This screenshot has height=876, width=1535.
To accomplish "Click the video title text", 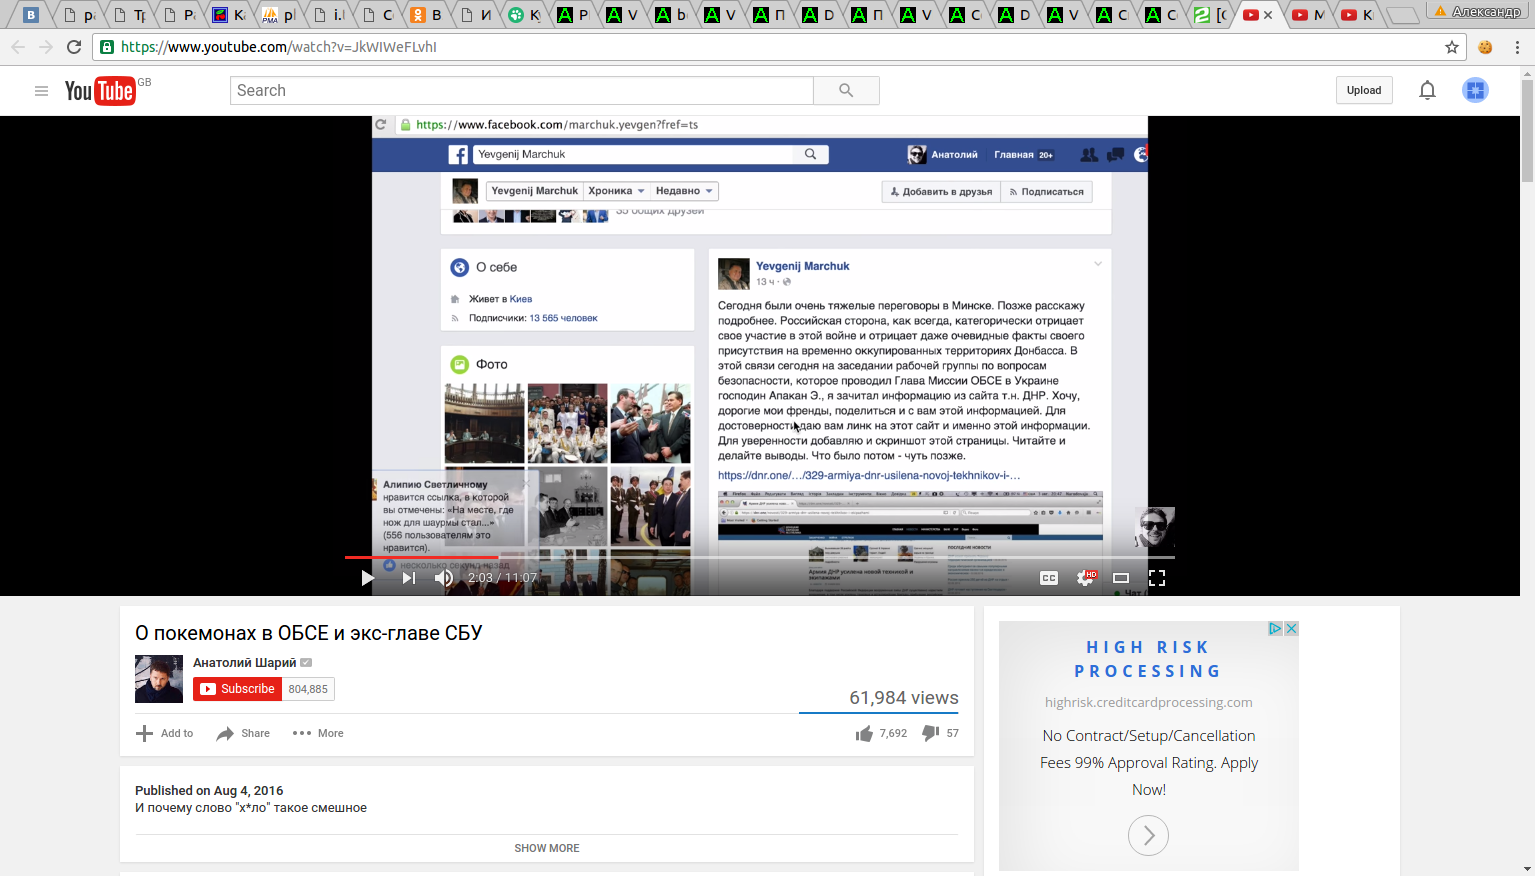I will pyautogui.click(x=309, y=633).
